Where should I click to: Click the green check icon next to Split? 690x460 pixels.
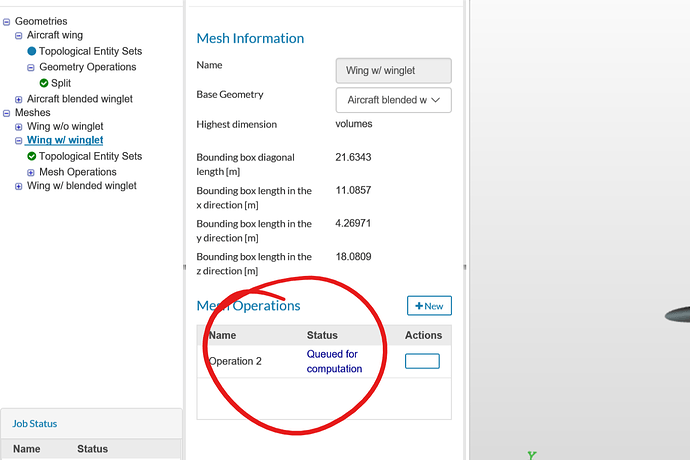point(44,83)
